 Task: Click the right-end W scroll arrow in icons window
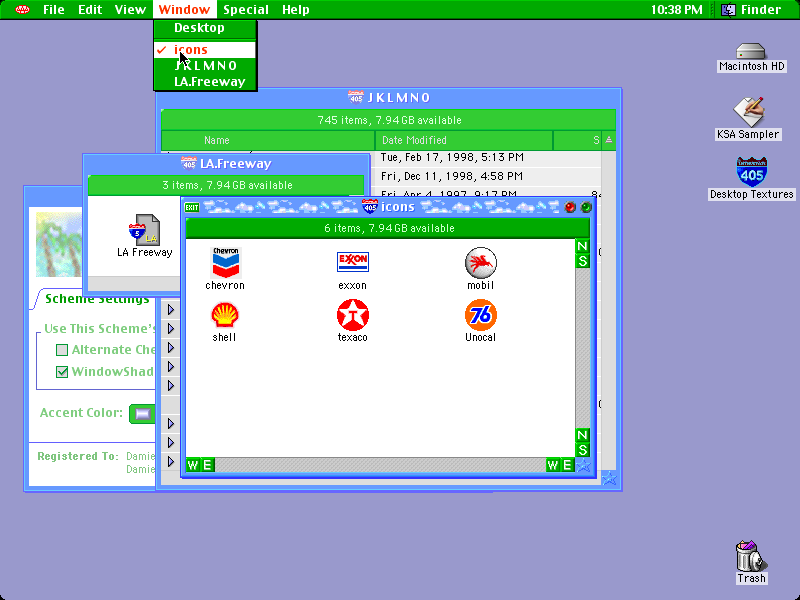click(x=553, y=465)
